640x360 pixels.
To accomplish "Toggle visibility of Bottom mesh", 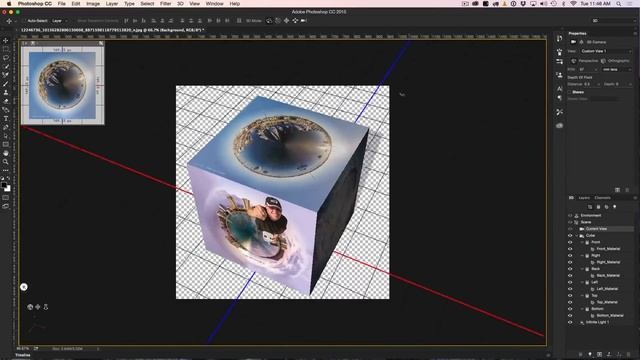I will (x=570, y=309).
